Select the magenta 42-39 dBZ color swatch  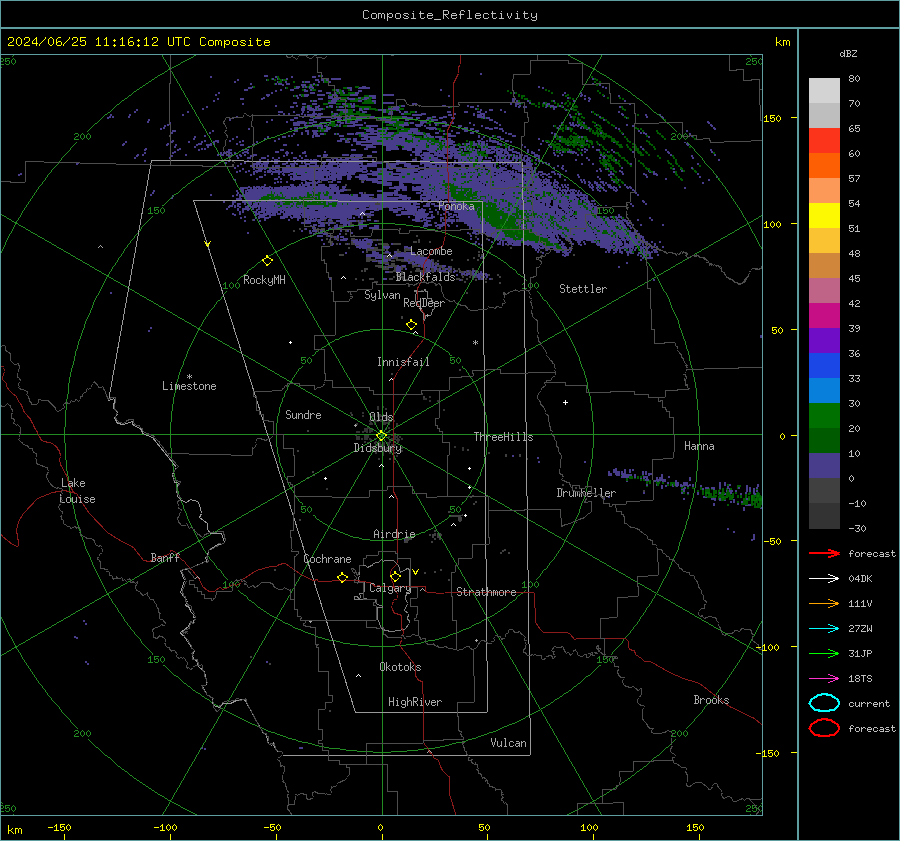[x=824, y=316]
